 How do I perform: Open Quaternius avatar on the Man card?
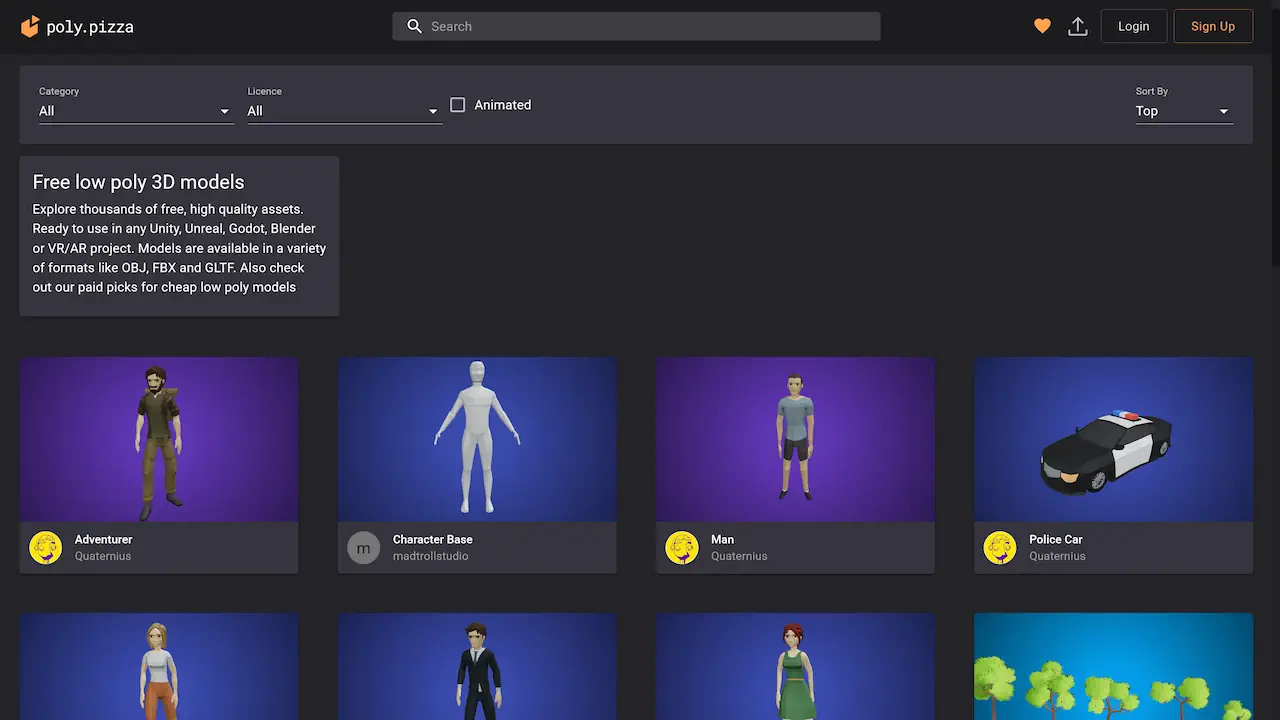[x=682, y=548]
